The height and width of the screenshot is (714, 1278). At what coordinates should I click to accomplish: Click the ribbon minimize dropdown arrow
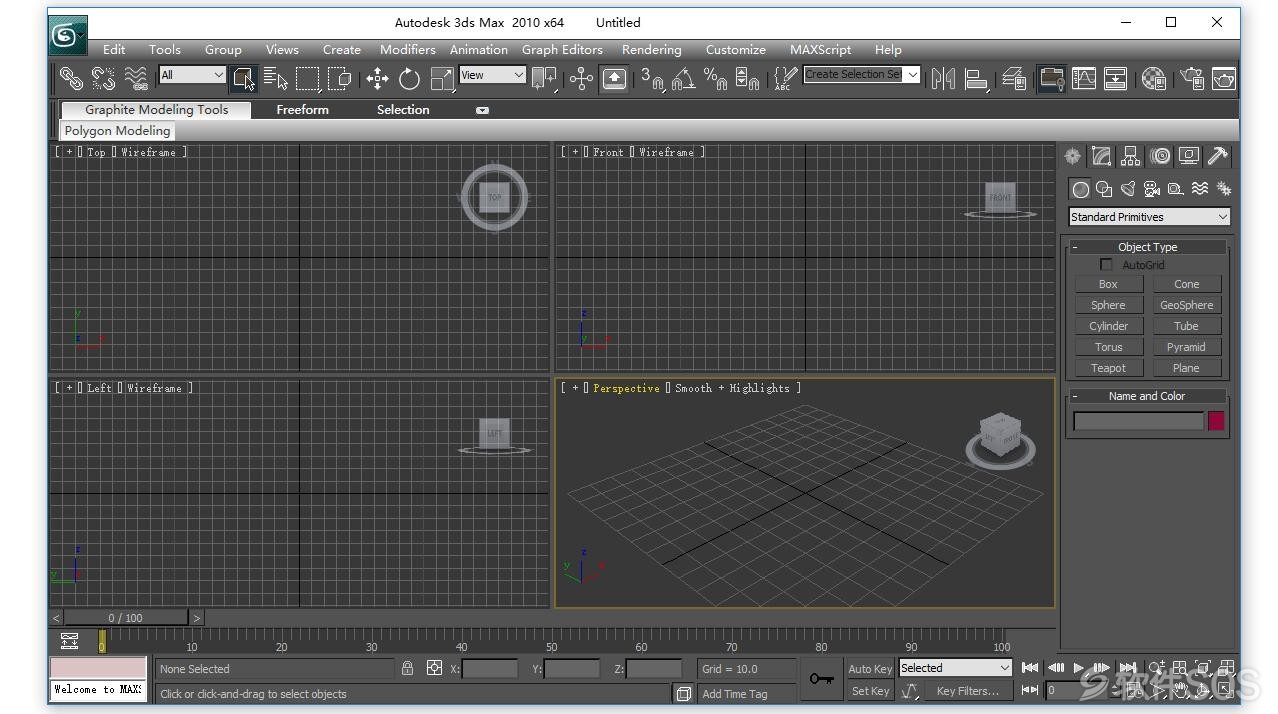482,110
